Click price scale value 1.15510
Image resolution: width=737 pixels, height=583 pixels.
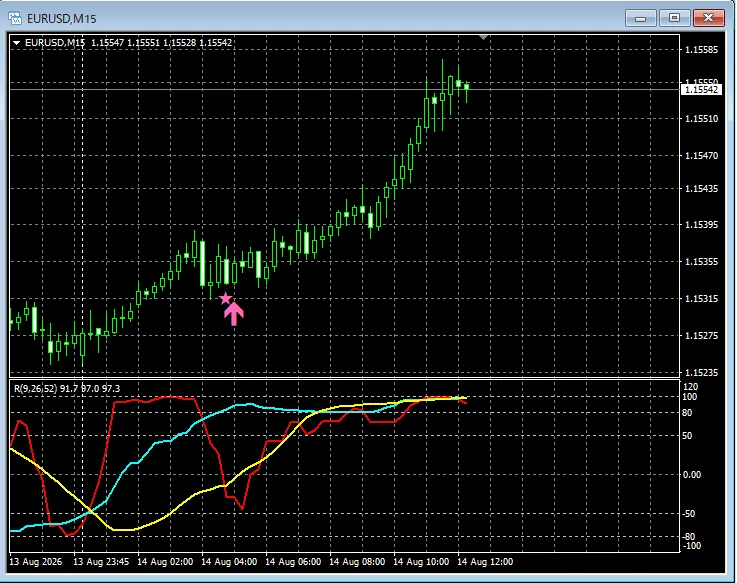pos(701,118)
